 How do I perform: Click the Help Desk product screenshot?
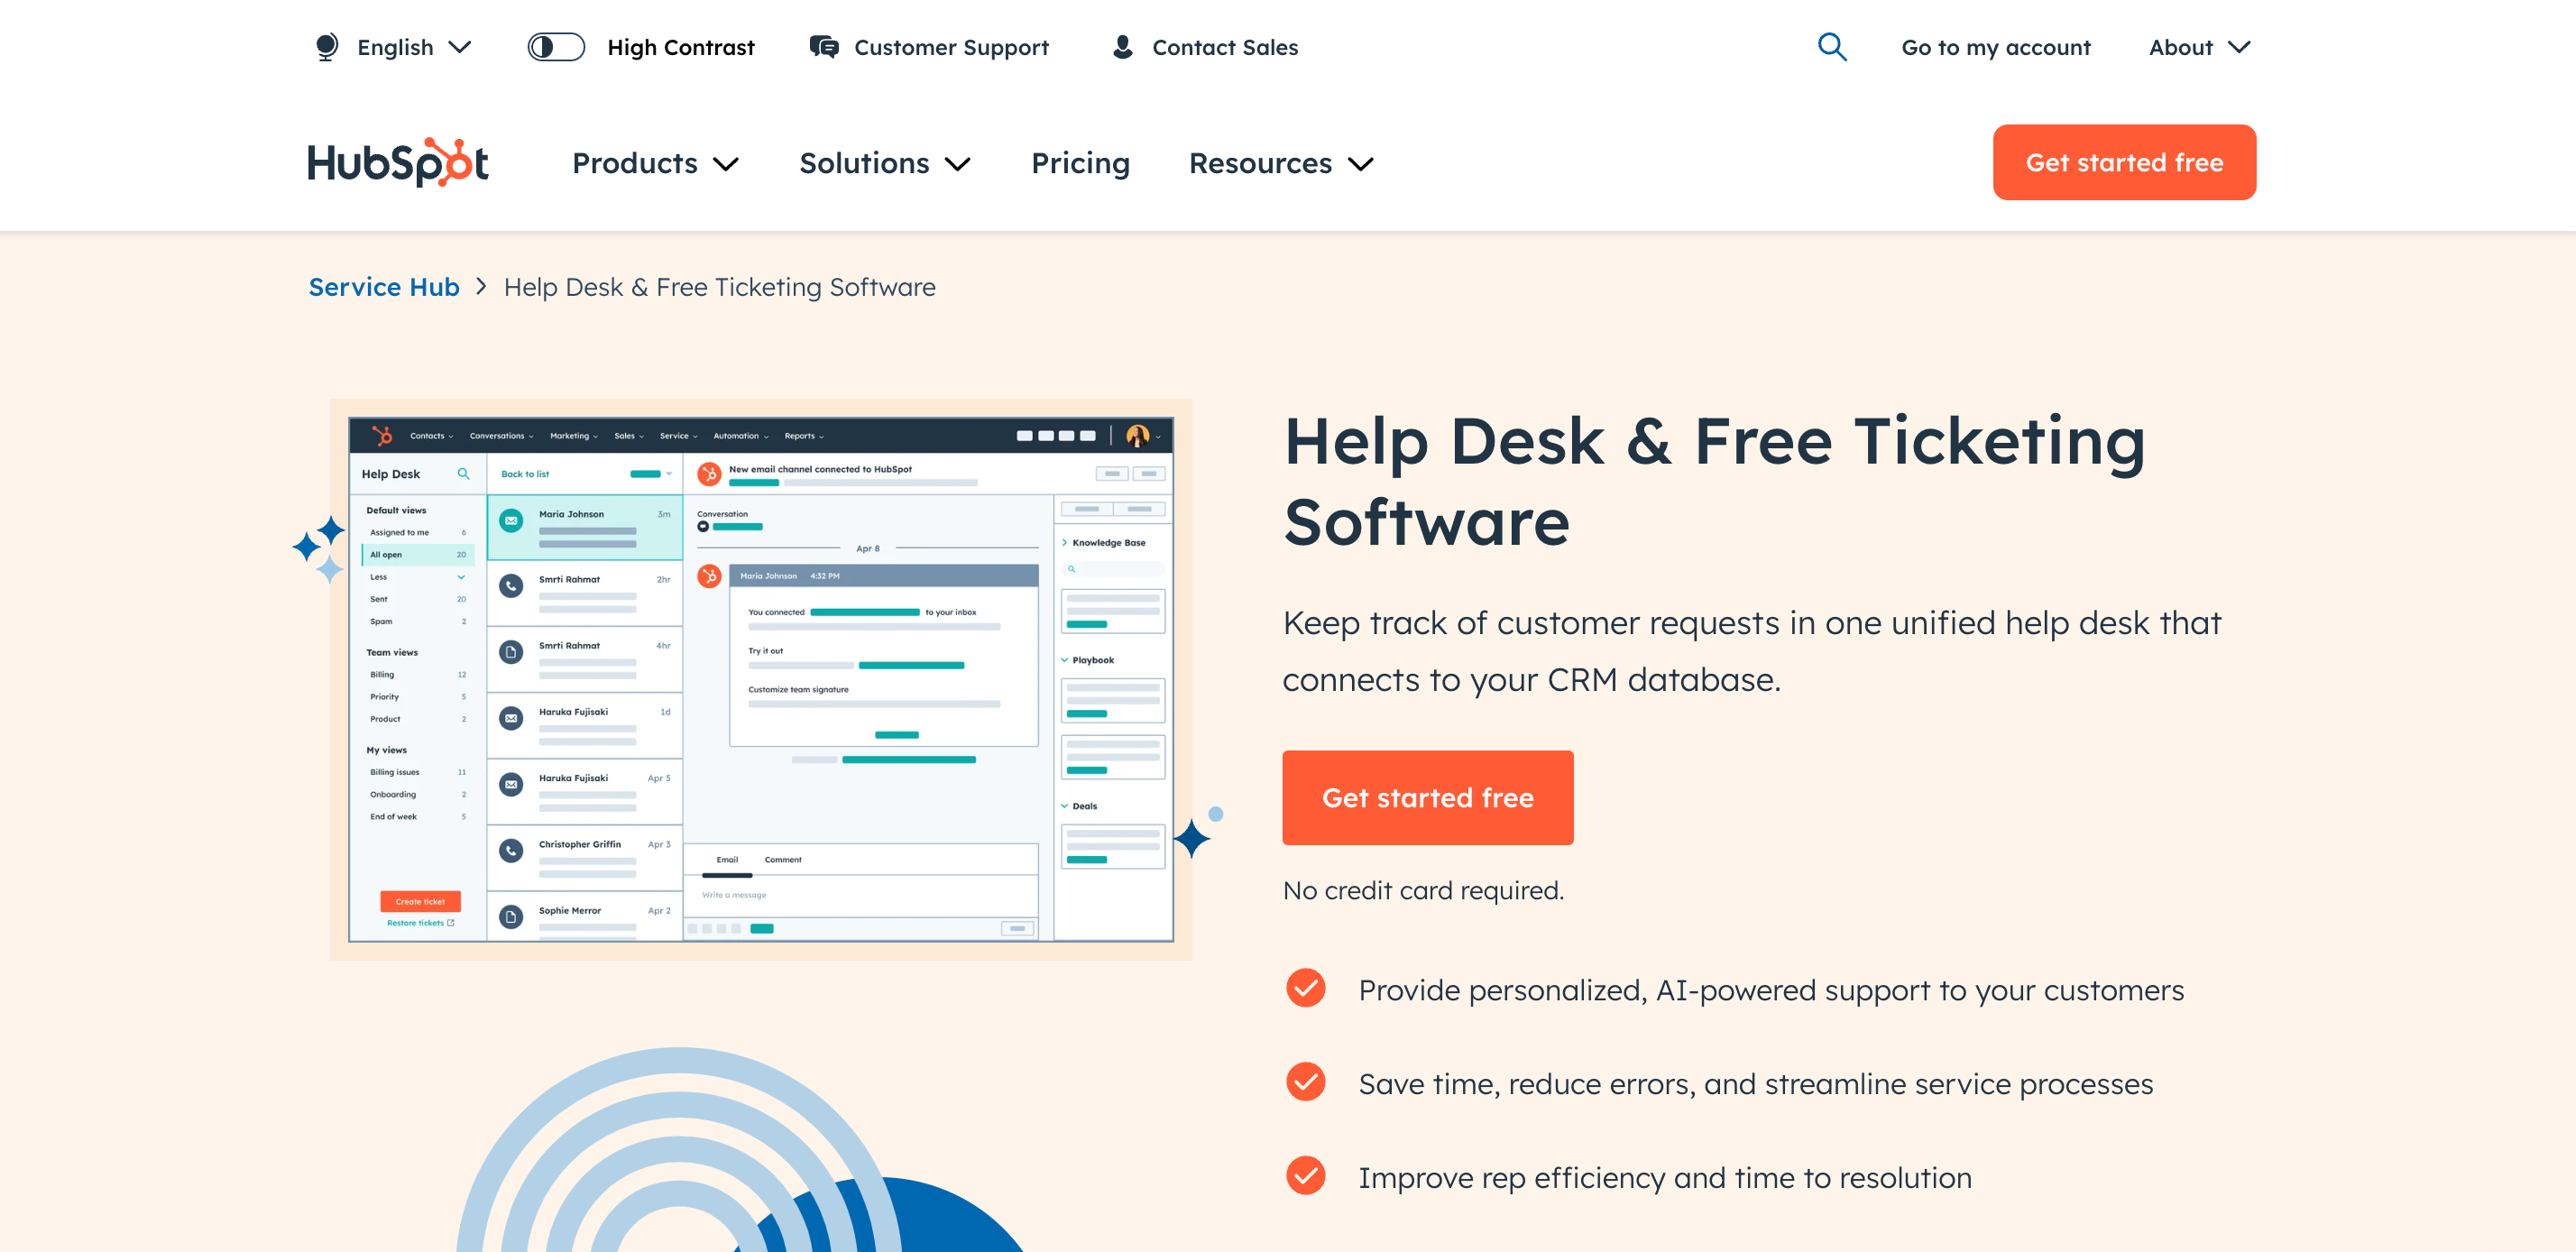pyautogui.click(x=760, y=680)
